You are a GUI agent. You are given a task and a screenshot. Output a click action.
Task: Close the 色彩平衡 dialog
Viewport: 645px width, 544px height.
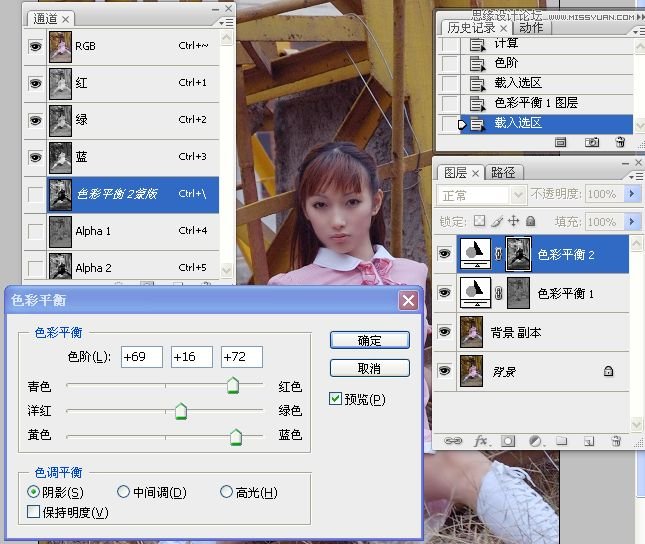pos(408,300)
